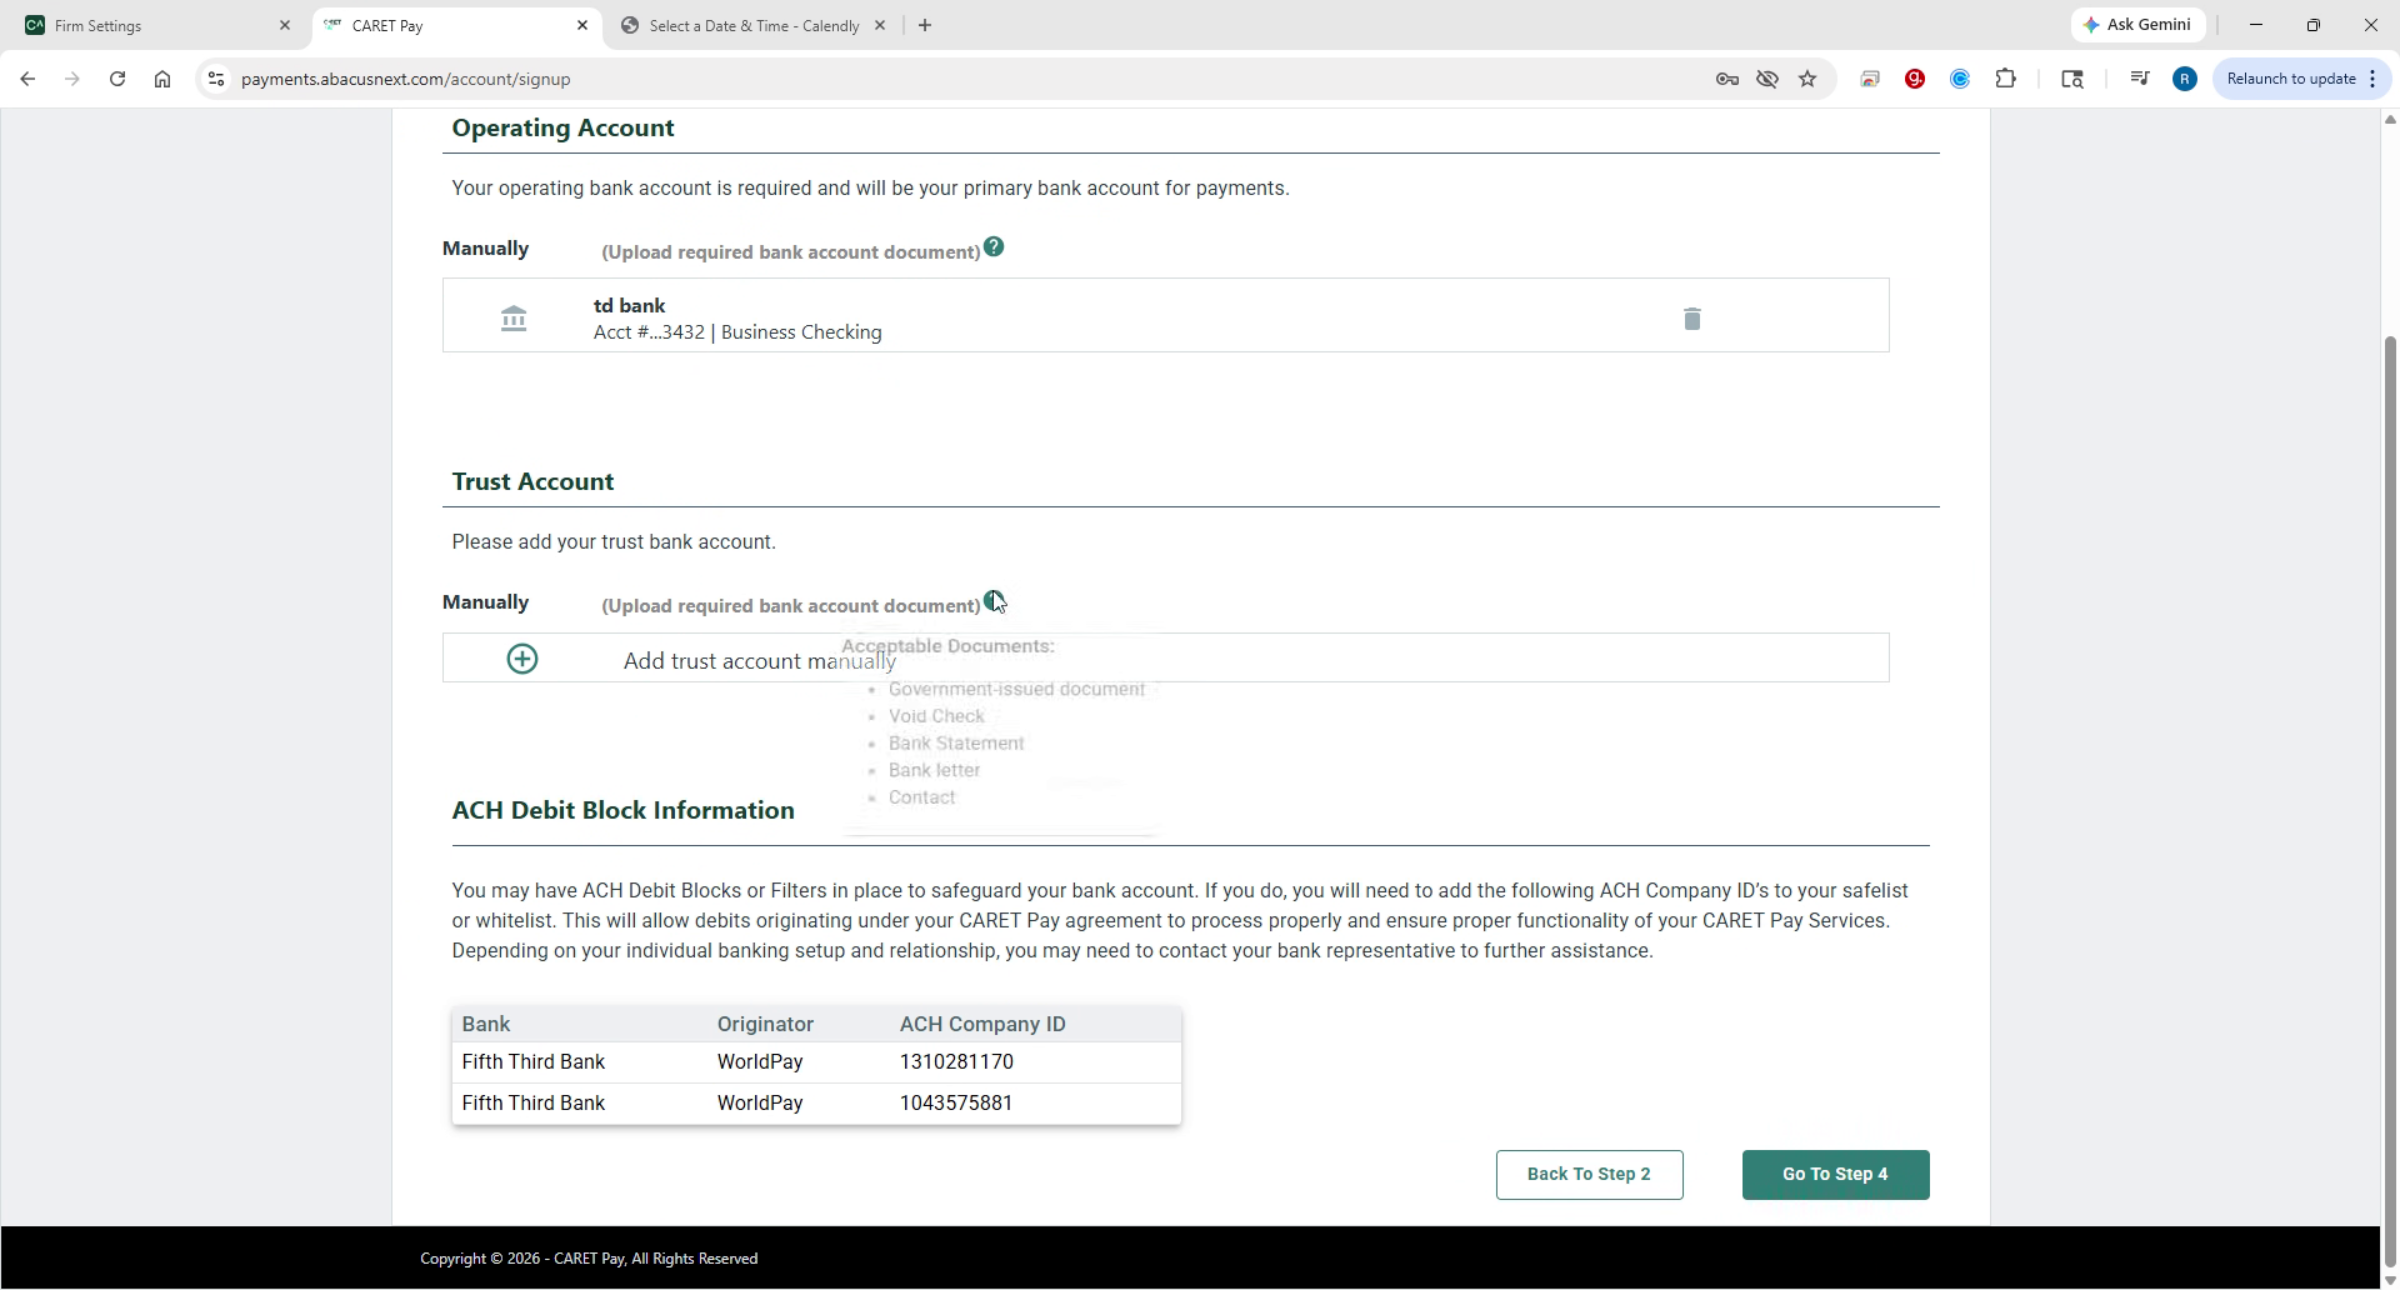Click the Trust Account heading
The height and width of the screenshot is (1290, 2400).
point(533,482)
